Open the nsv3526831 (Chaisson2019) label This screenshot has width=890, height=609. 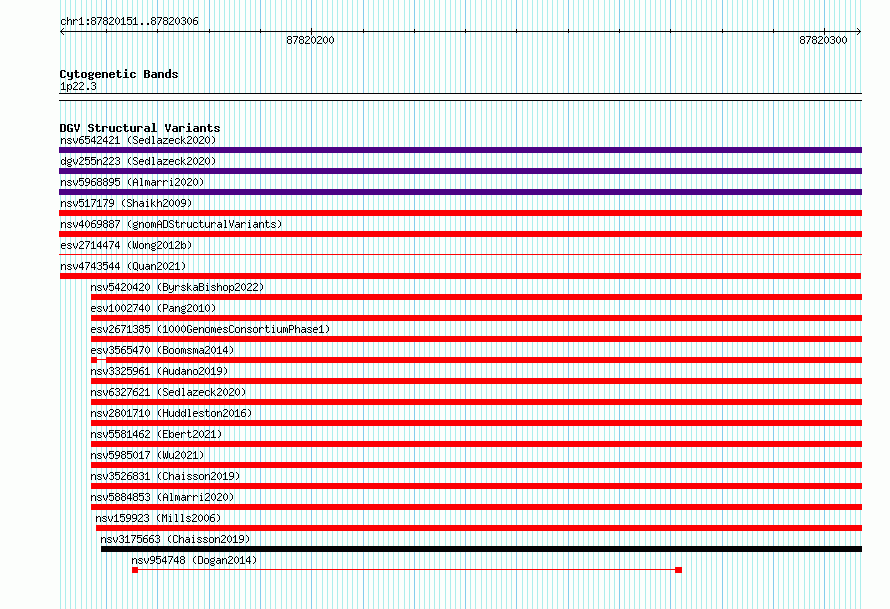pos(165,476)
